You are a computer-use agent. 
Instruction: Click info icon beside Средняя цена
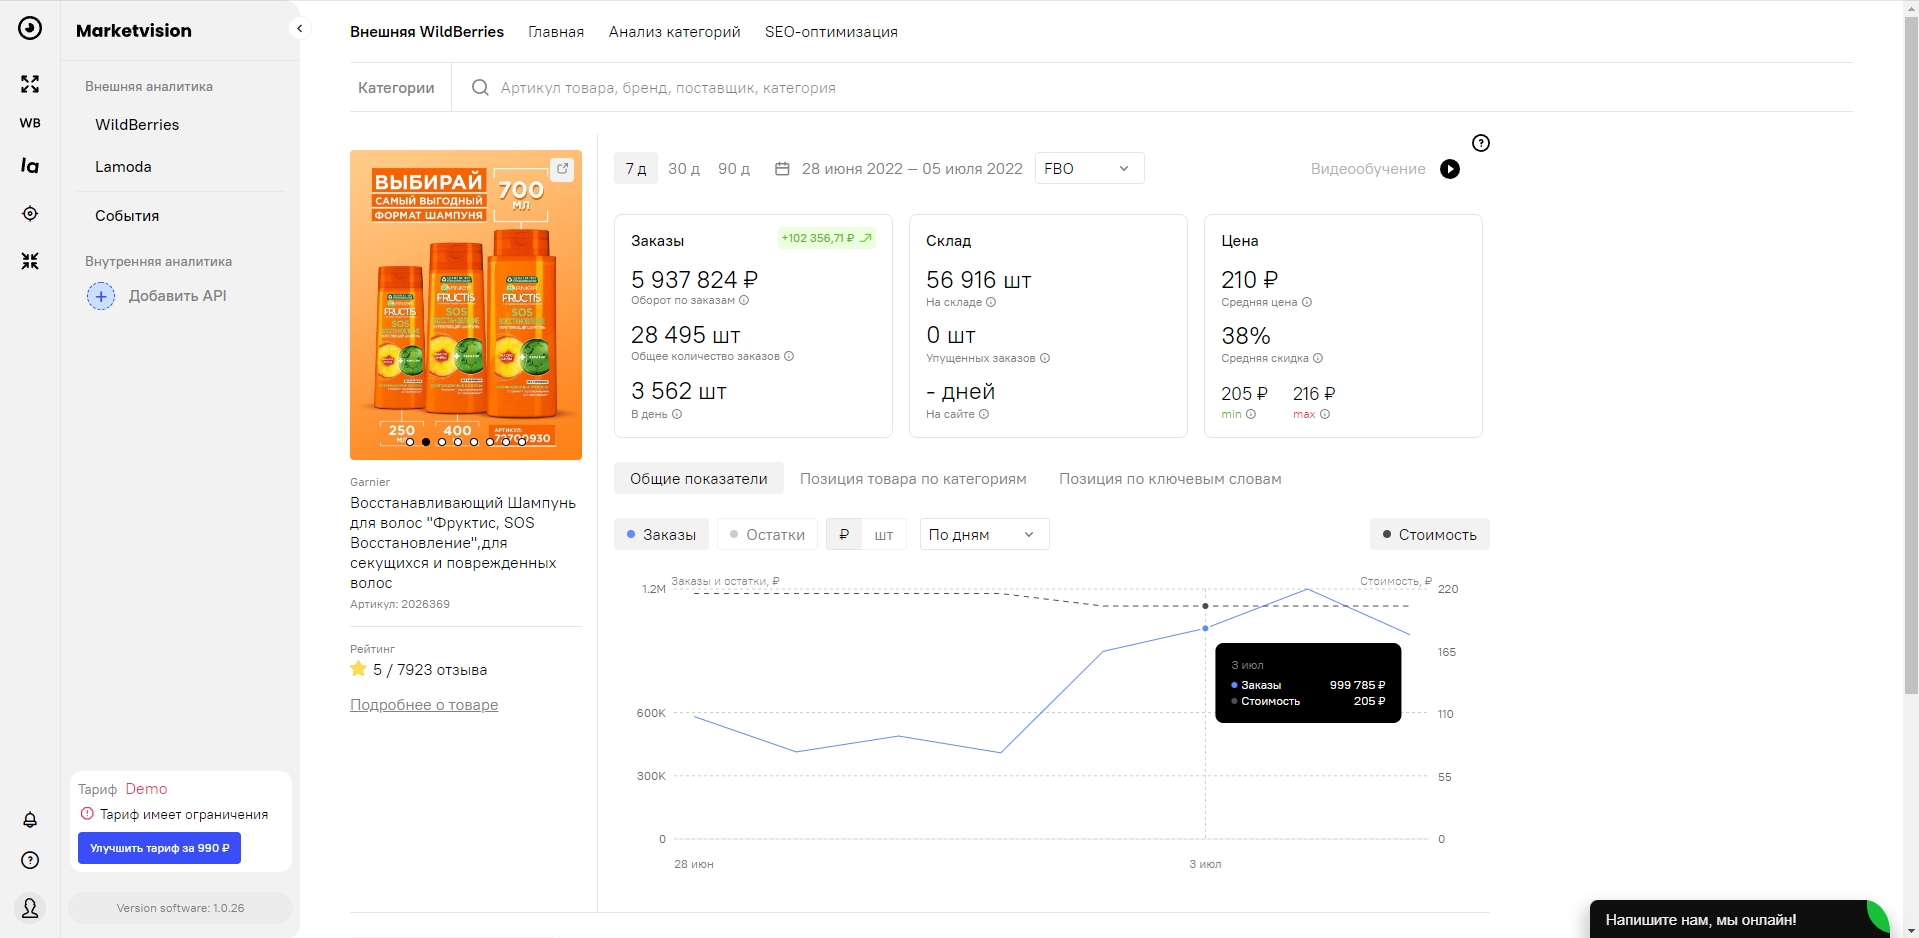coord(1307,302)
